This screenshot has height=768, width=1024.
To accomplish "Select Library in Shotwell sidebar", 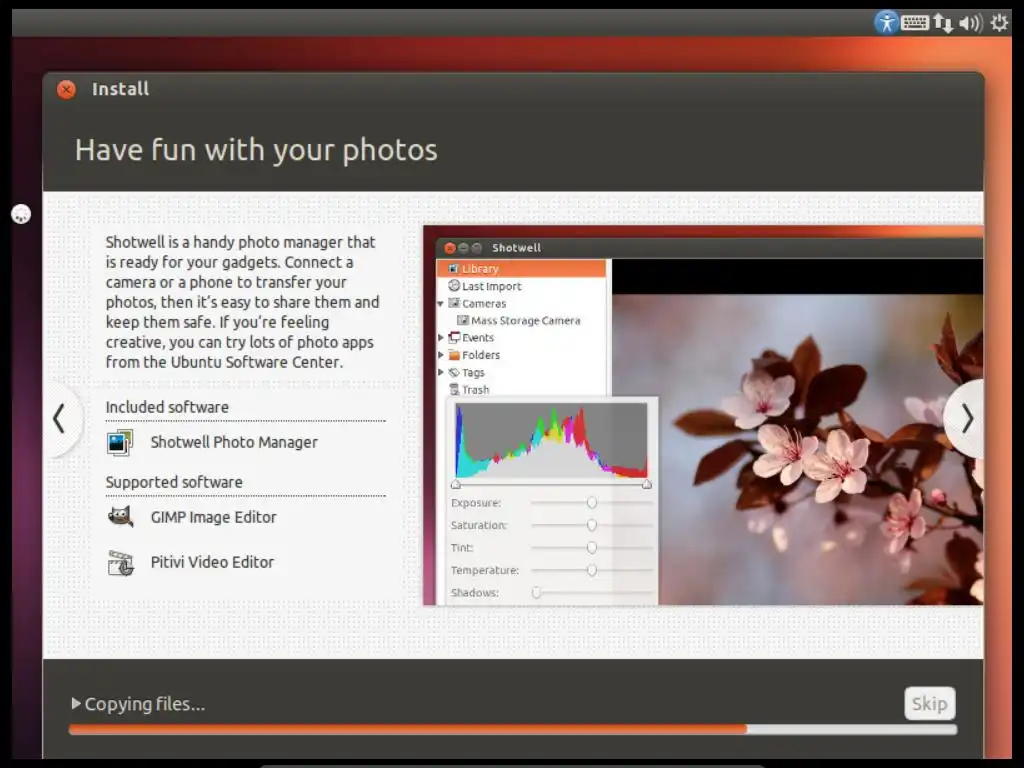I will point(522,268).
